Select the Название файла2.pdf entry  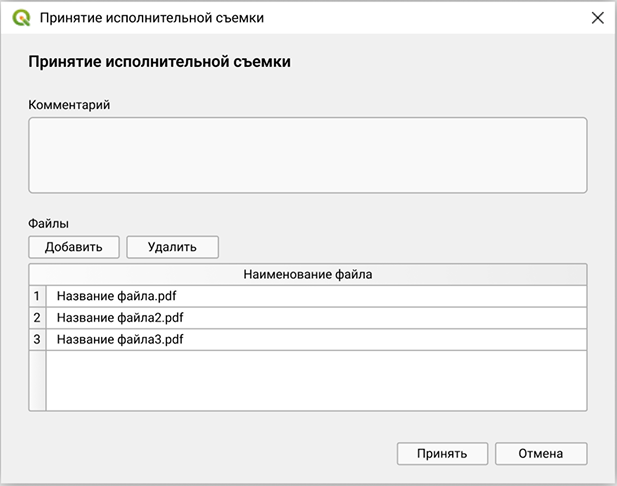coord(120,318)
